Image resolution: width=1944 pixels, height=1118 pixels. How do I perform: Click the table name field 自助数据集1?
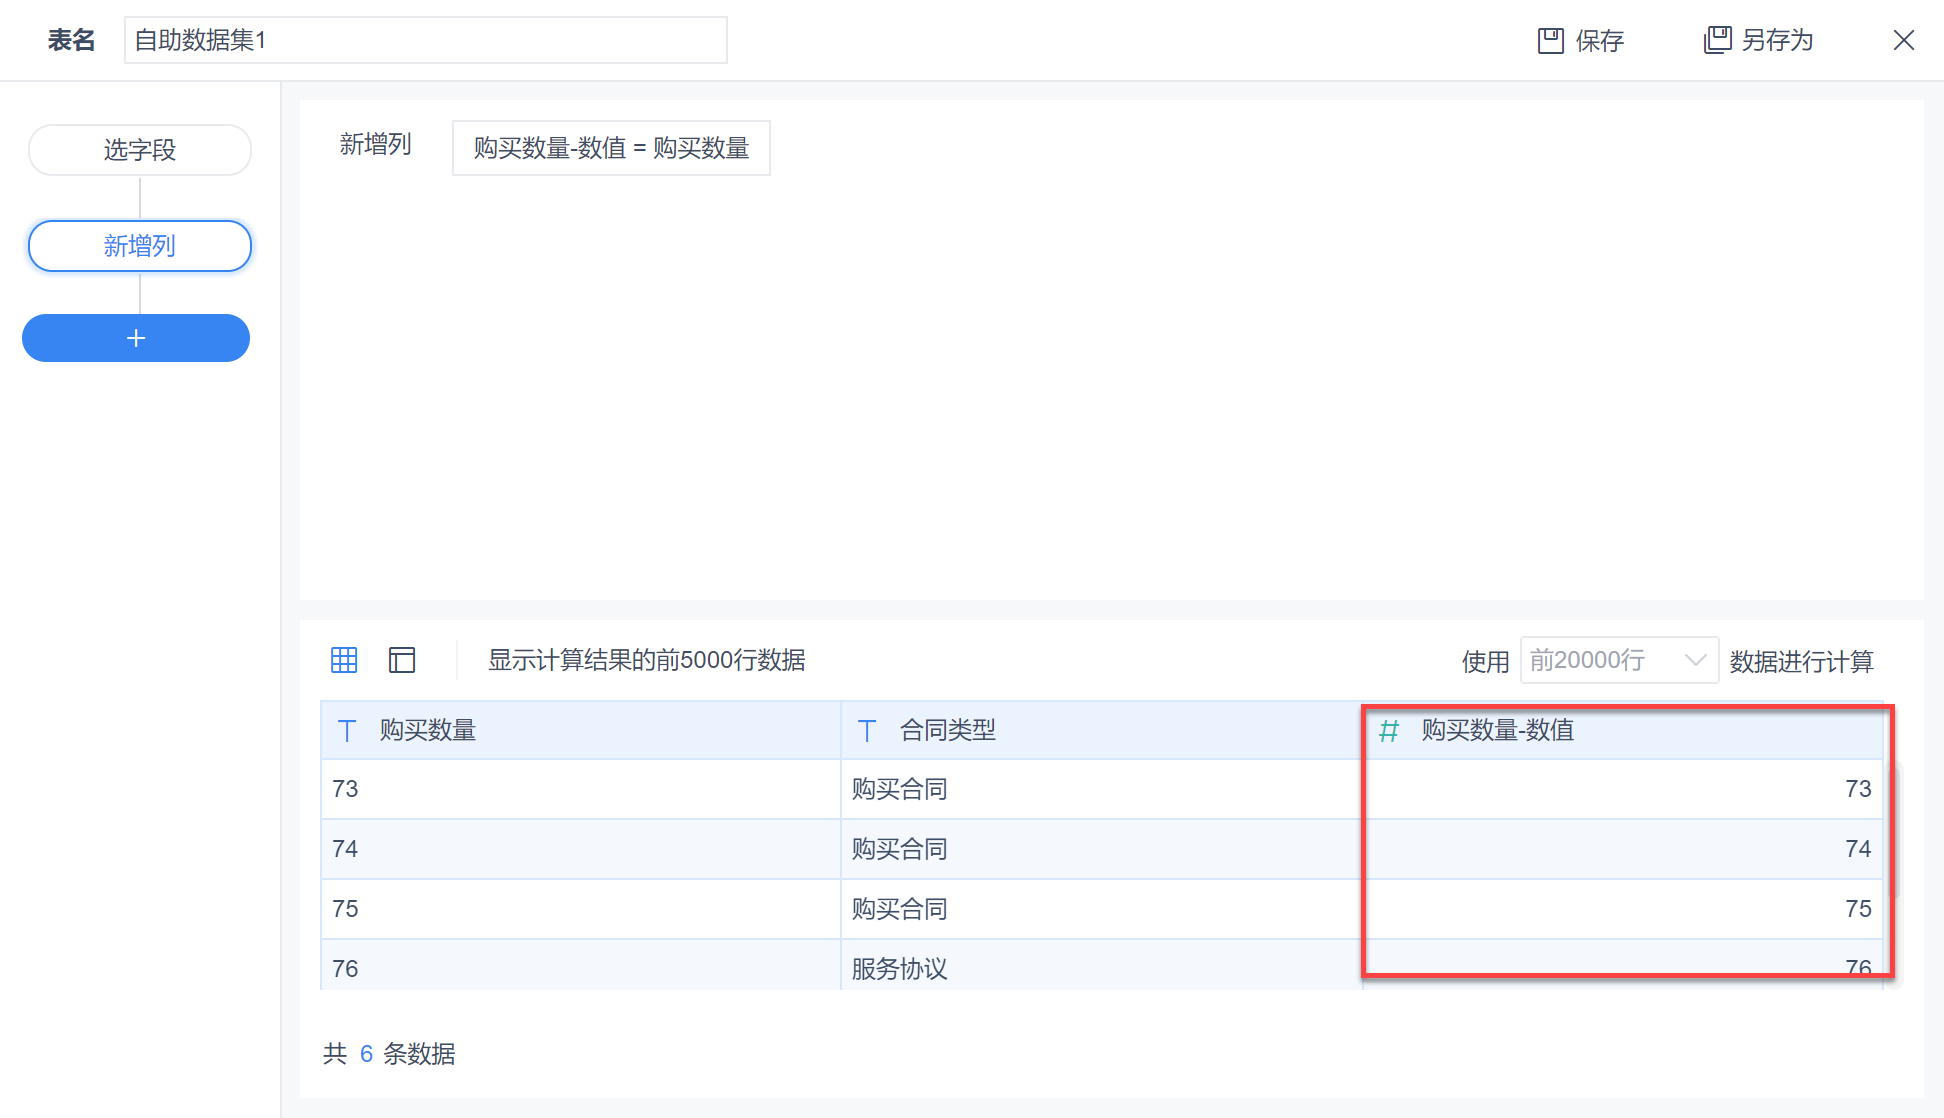[425, 40]
